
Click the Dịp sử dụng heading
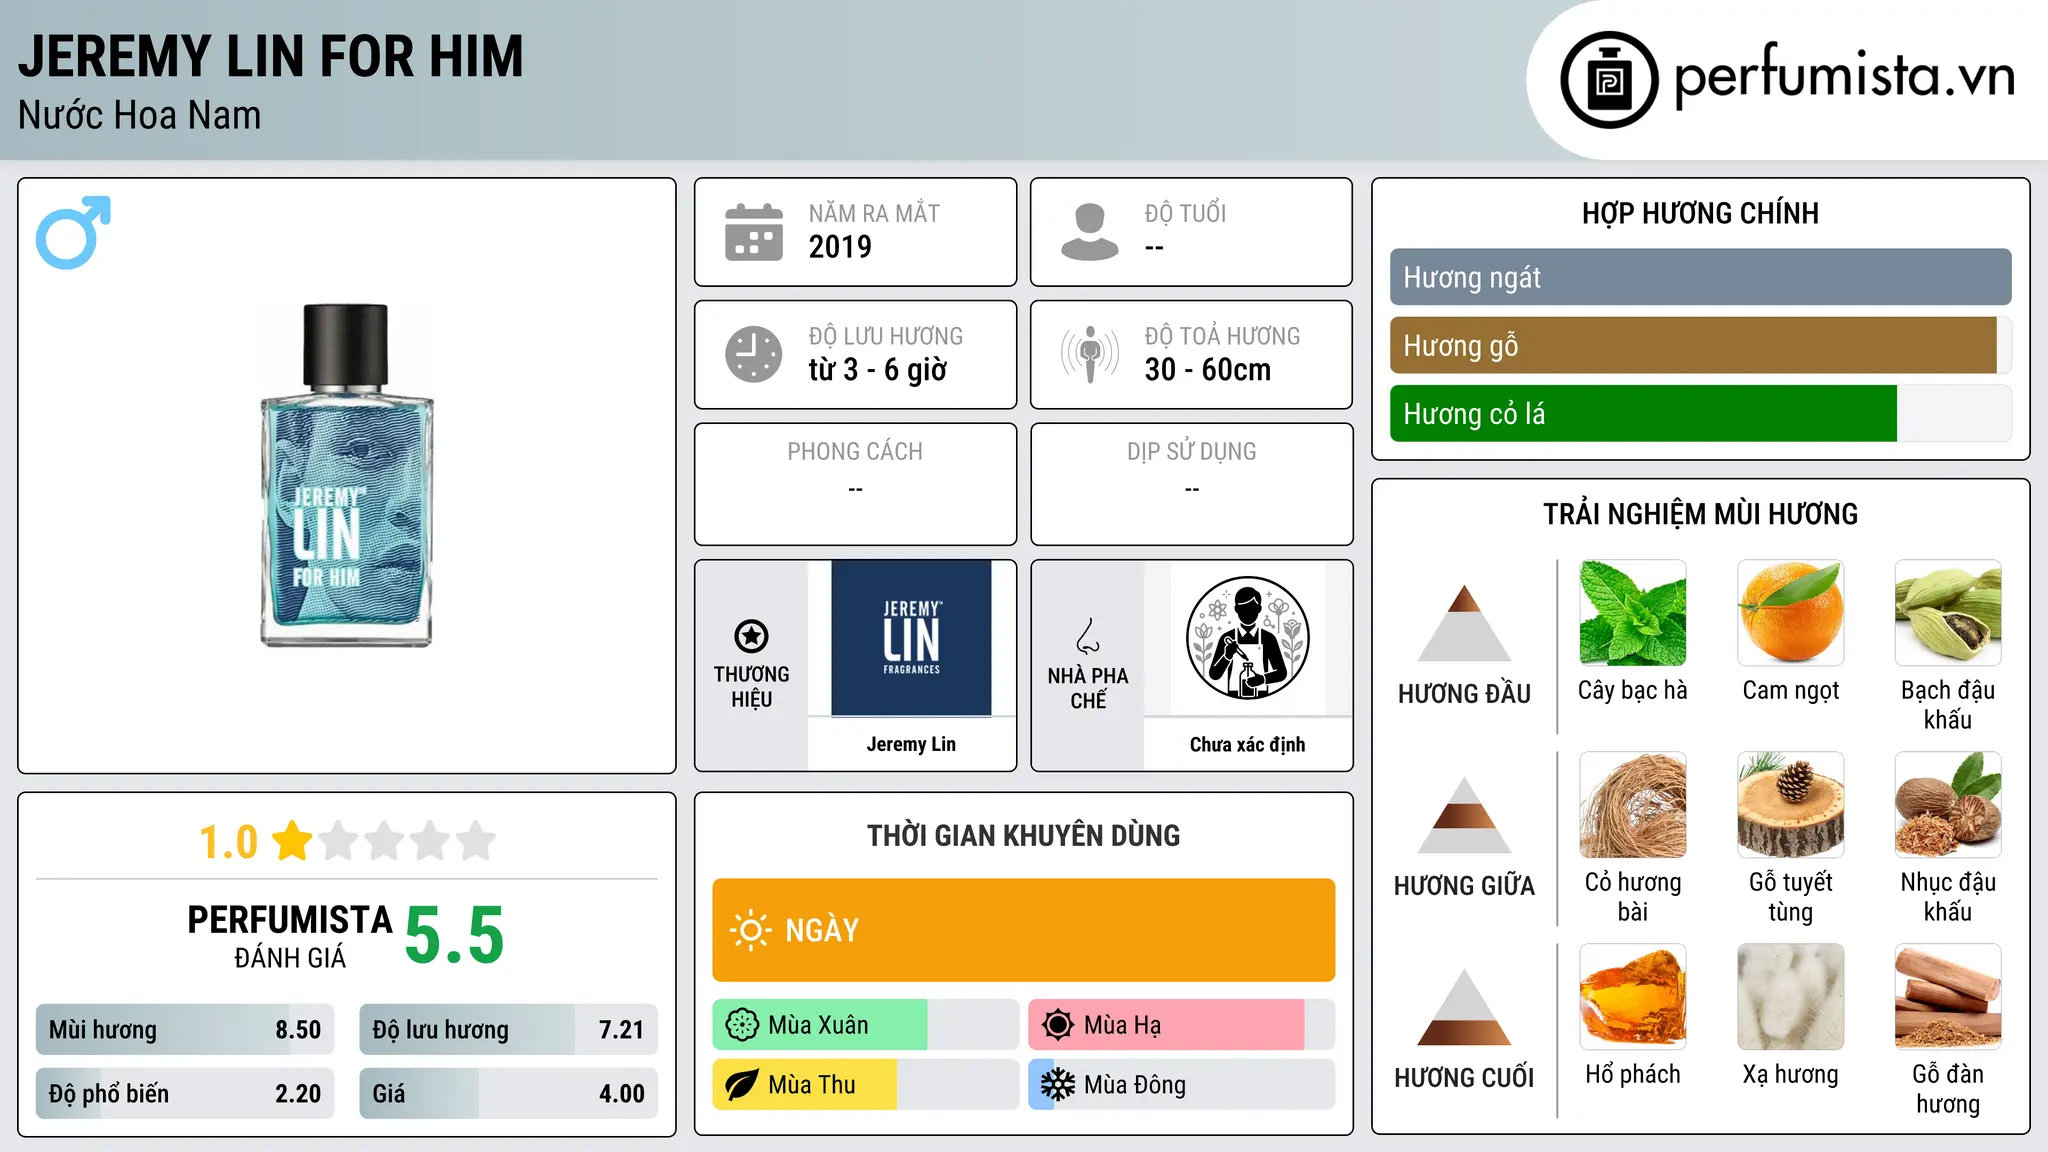(x=1192, y=452)
